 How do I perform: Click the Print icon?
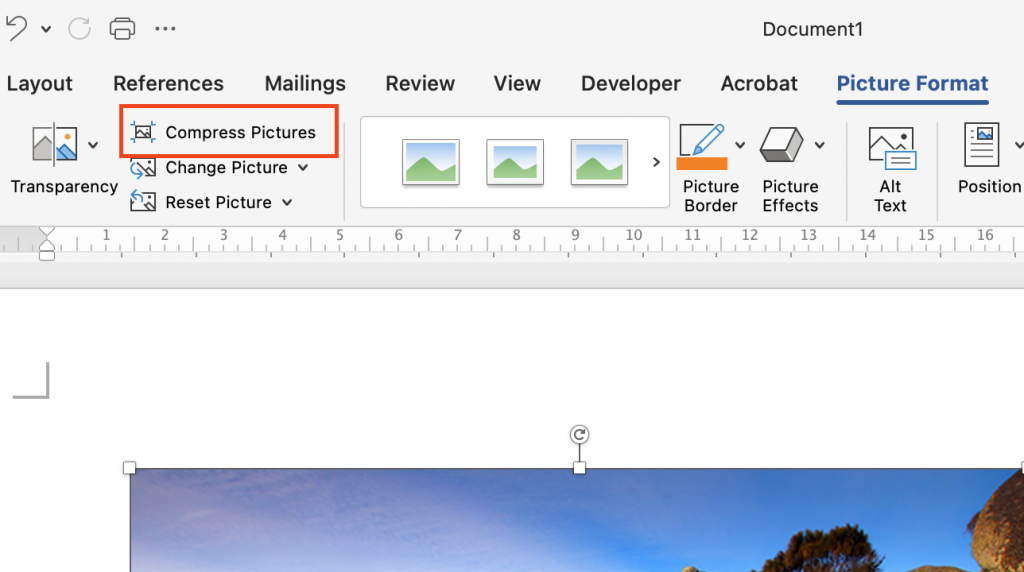122,28
